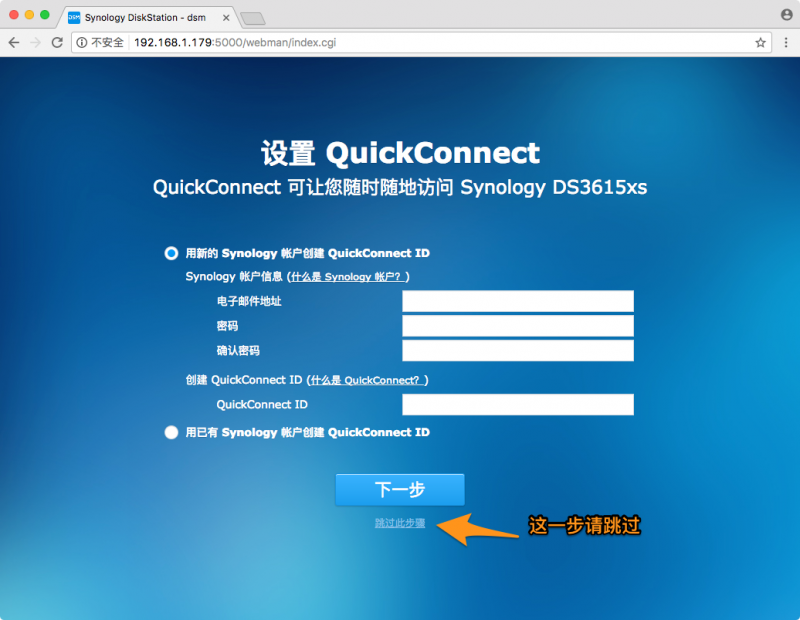Open the Chrome three-dot menu

[x=786, y=42]
